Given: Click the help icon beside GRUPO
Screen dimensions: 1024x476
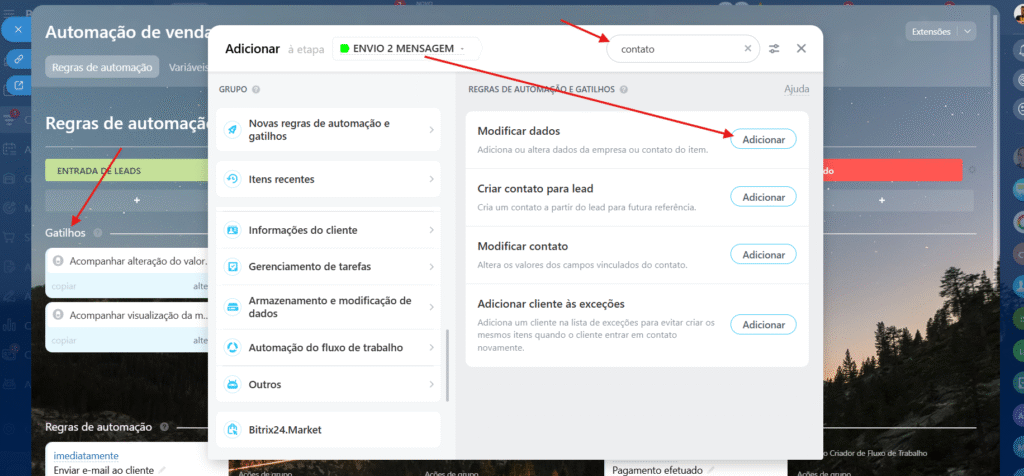Looking at the screenshot, I should pyautogui.click(x=257, y=89).
